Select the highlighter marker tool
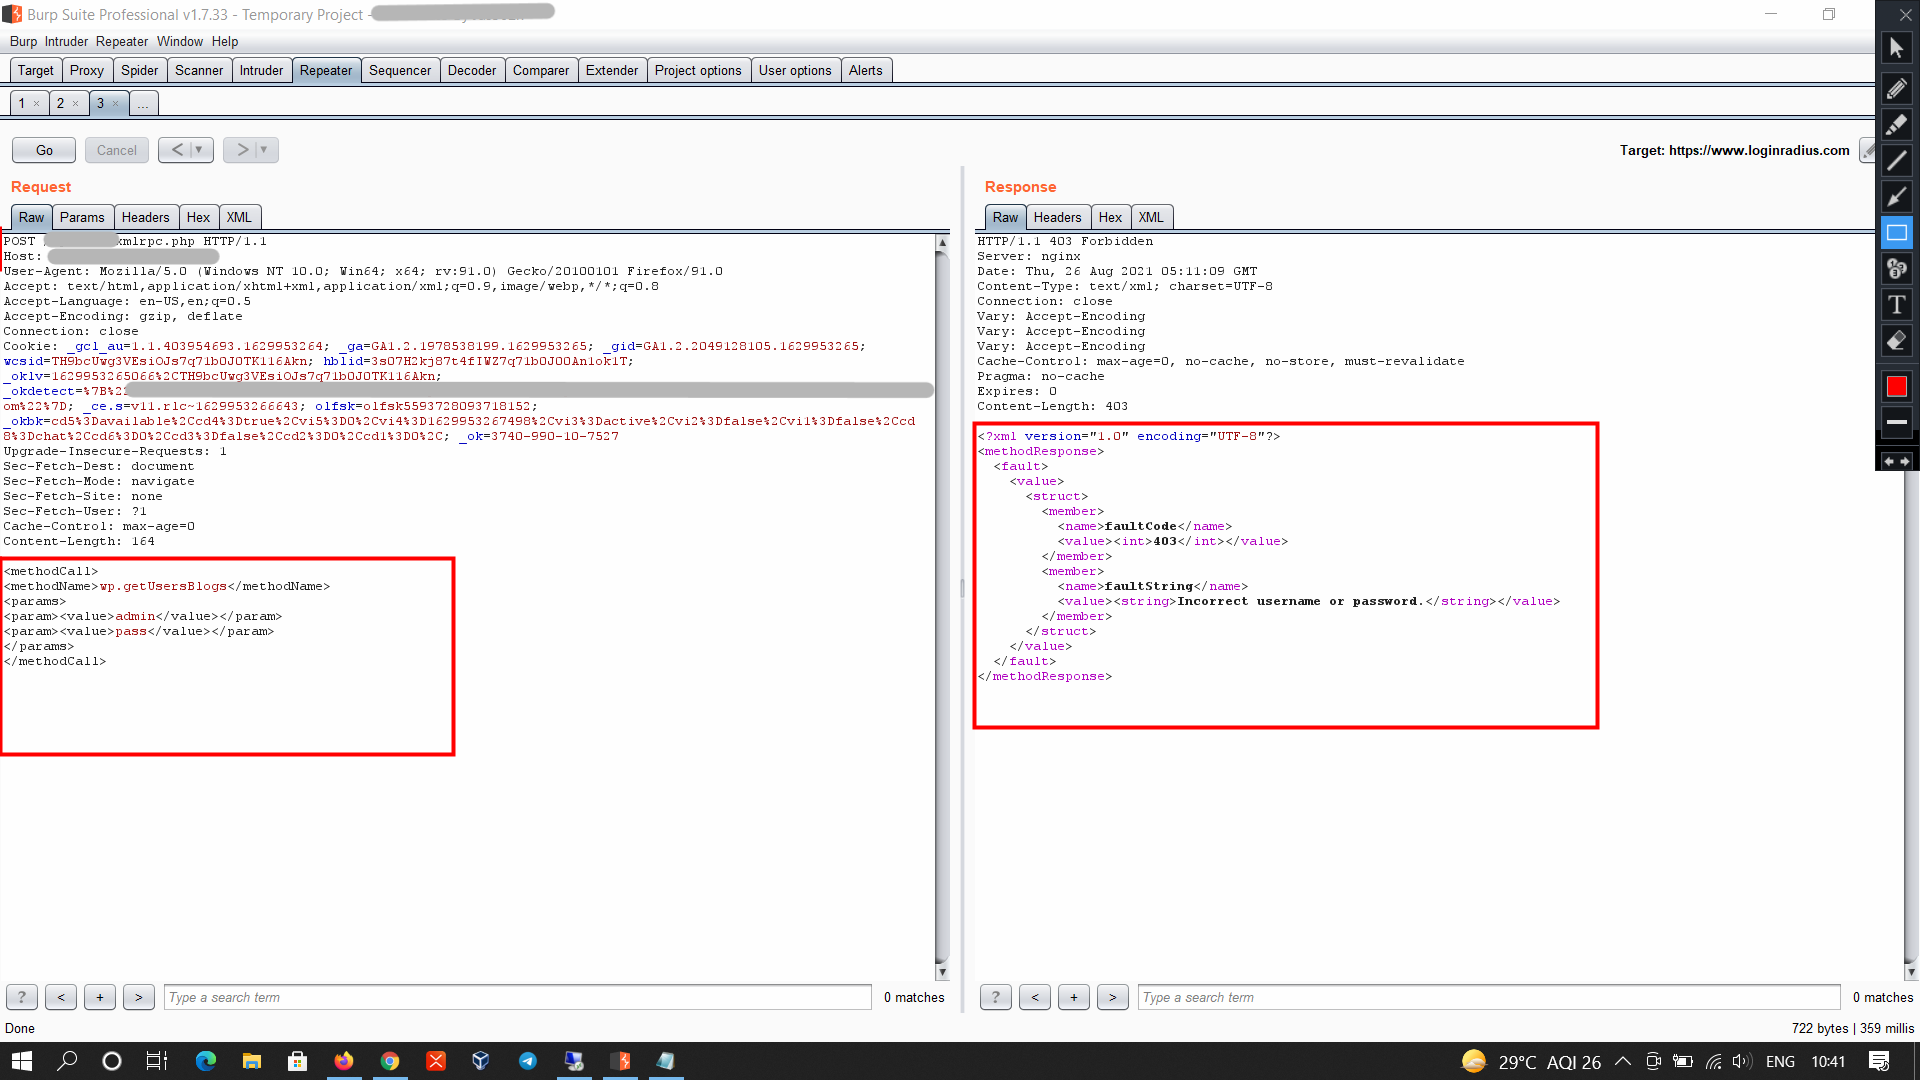 point(1896,124)
